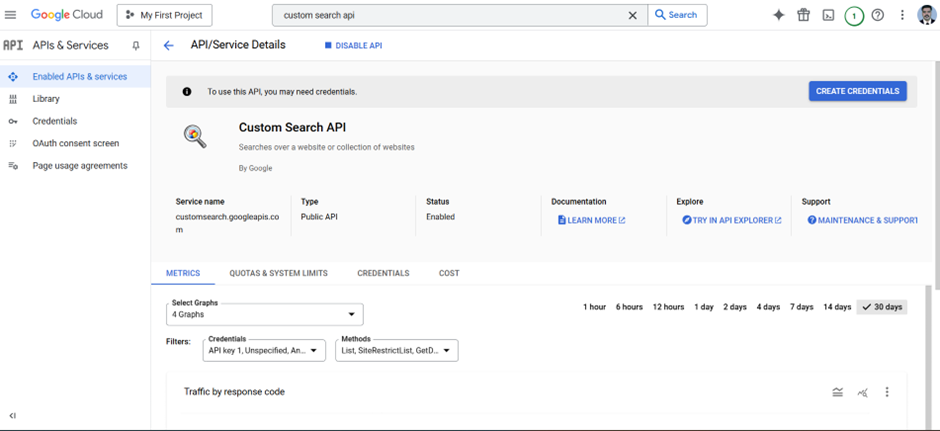Select the 14 days time range
The image size is (940, 431).
pyautogui.click(x=837, y=307)
